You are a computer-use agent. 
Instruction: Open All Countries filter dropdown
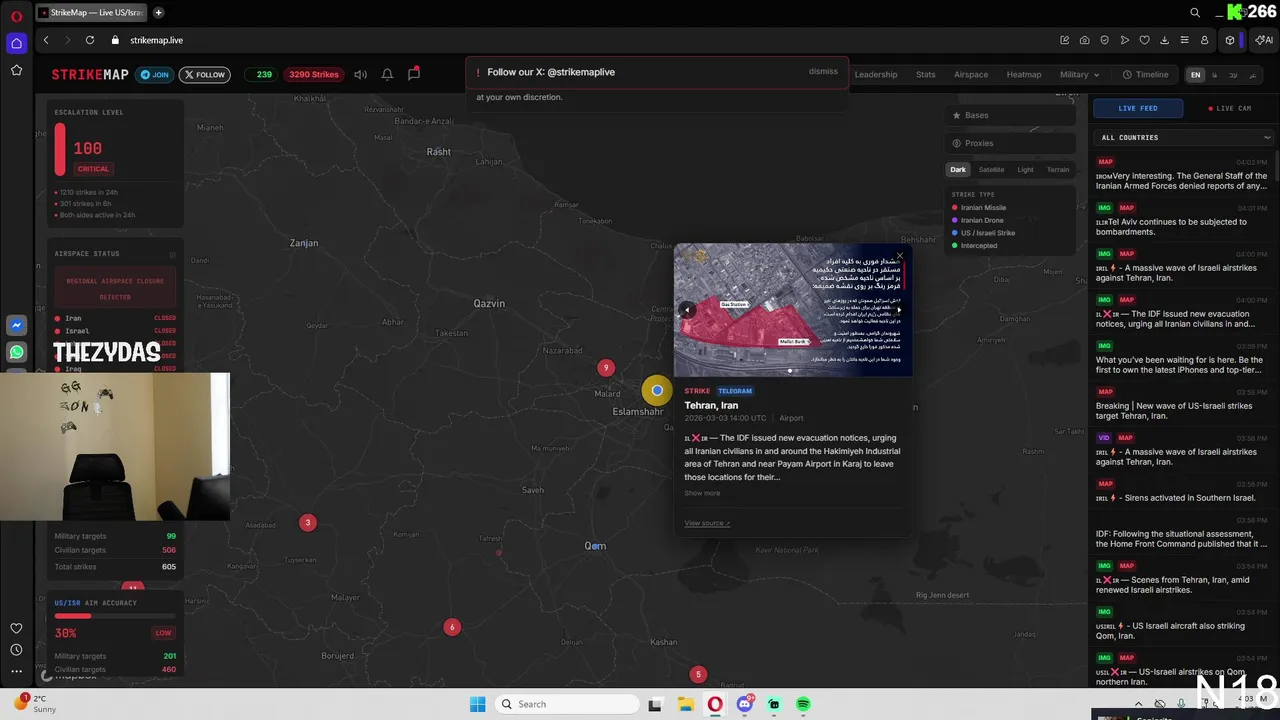click(x=1185, y=137)
